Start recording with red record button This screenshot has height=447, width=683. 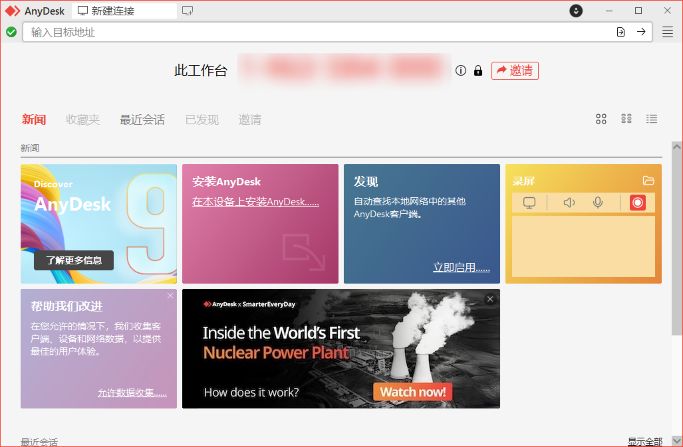tap(637, 203)
